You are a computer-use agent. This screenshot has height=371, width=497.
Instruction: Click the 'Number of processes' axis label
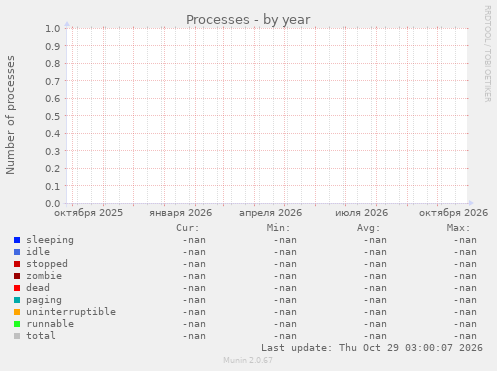[x=11, y=115]
